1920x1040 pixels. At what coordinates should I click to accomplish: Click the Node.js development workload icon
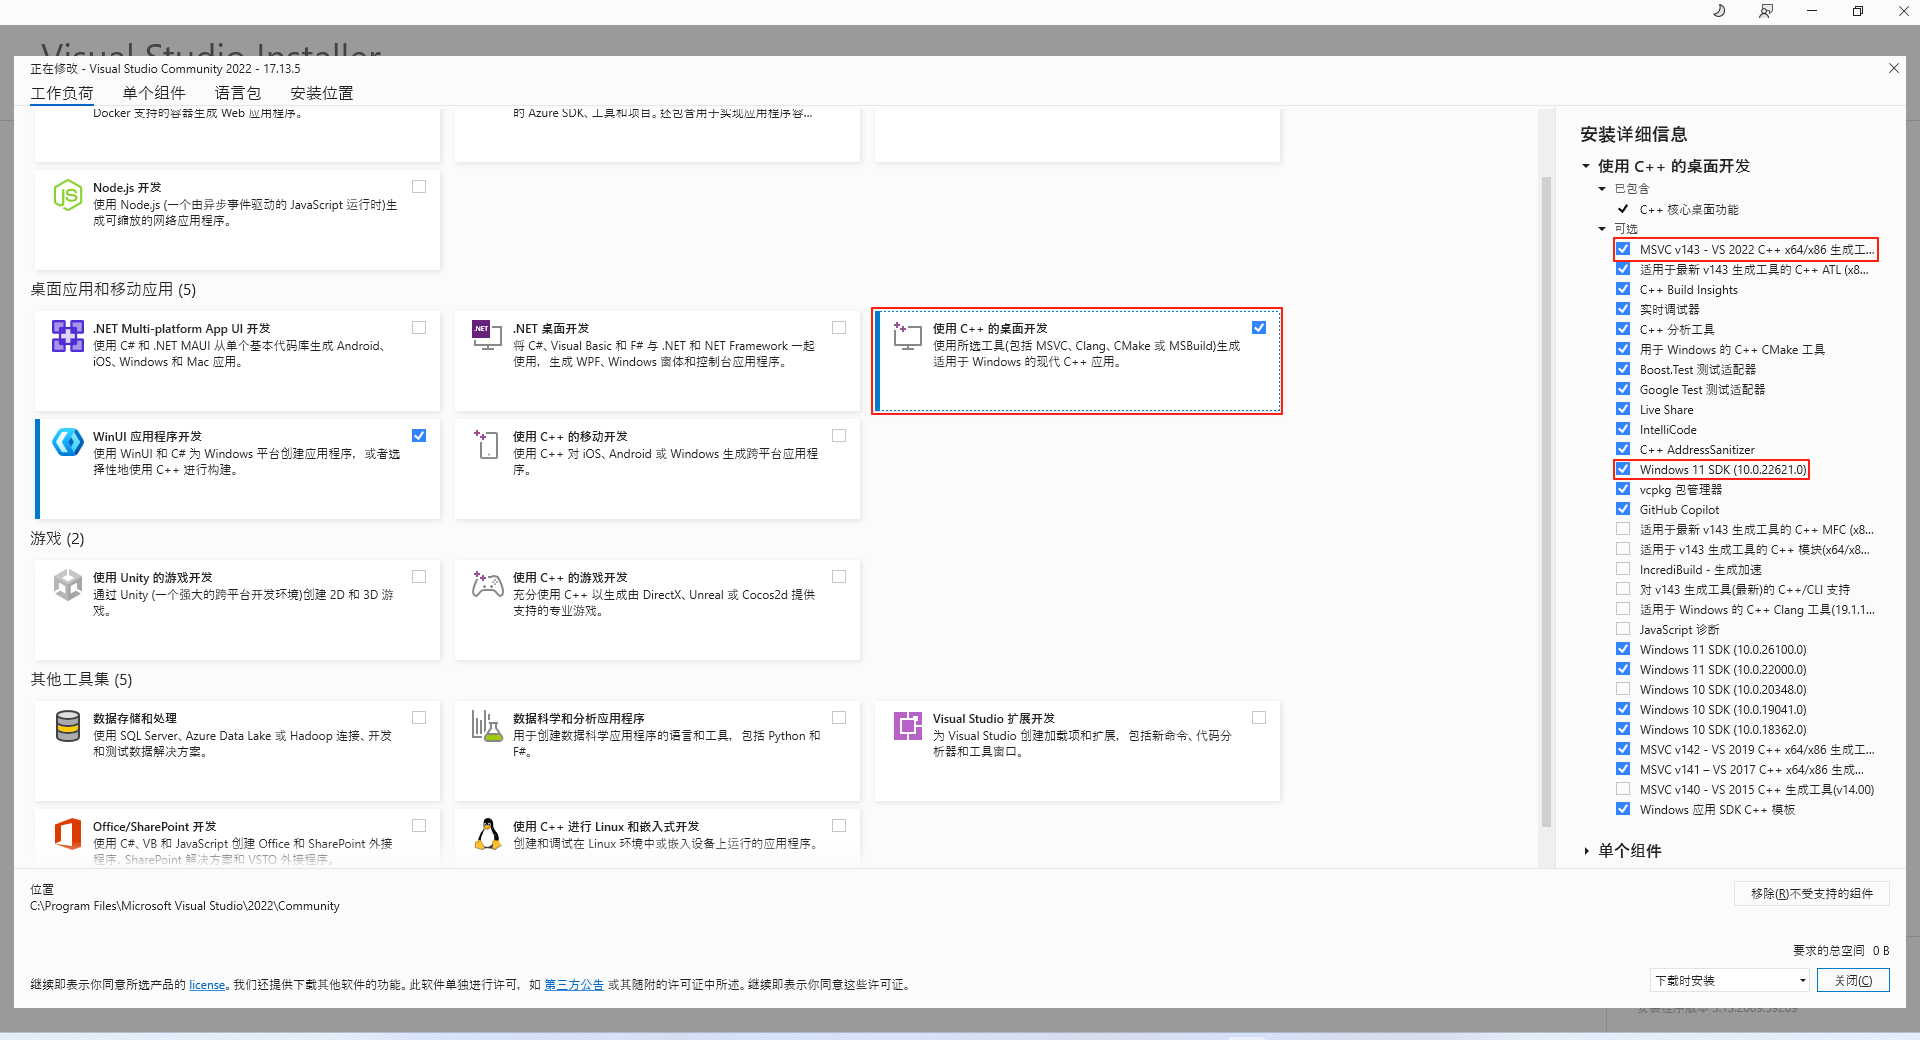click(x=67, y=195)
